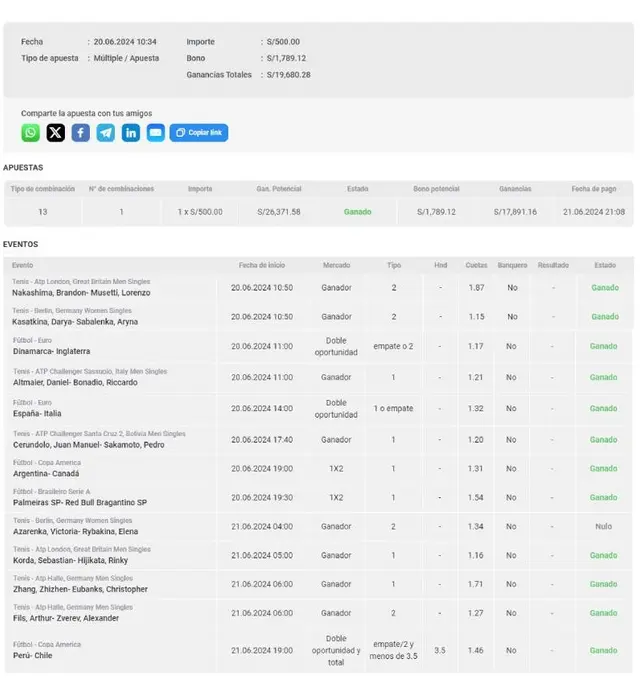Share the bet via Telegram
Image resolution: width=640 pixels, height=696 pixels.
(106, 133)
